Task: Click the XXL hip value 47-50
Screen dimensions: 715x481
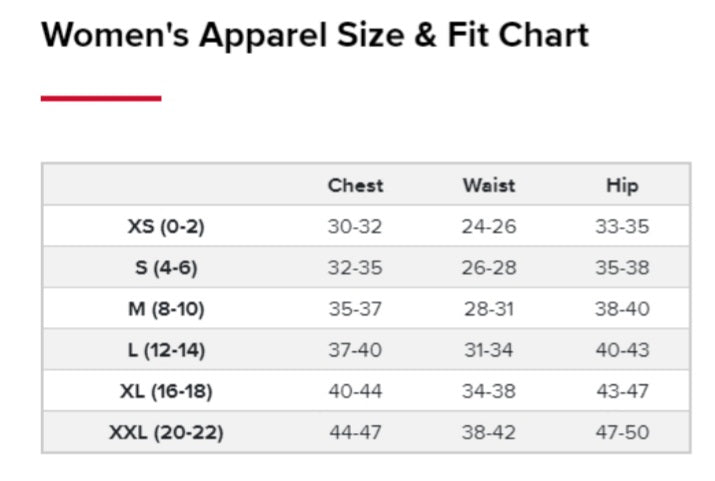Action: [x=622, y=433]
